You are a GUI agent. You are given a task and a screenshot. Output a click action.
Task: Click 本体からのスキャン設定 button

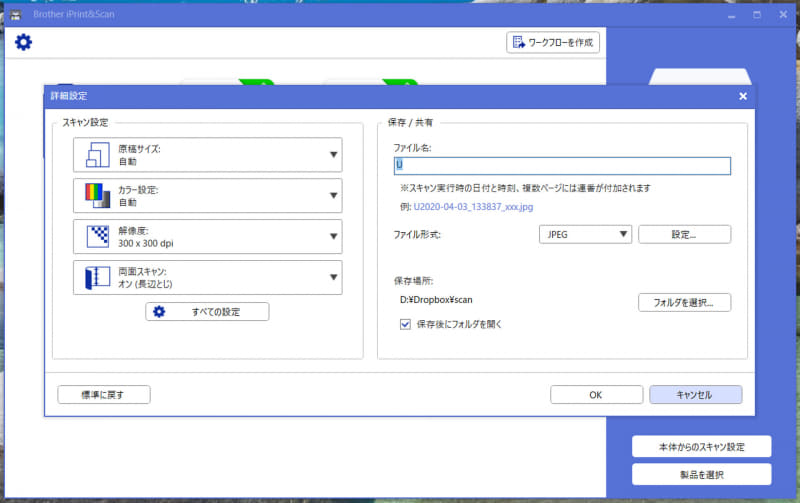[x=702, y=447]
